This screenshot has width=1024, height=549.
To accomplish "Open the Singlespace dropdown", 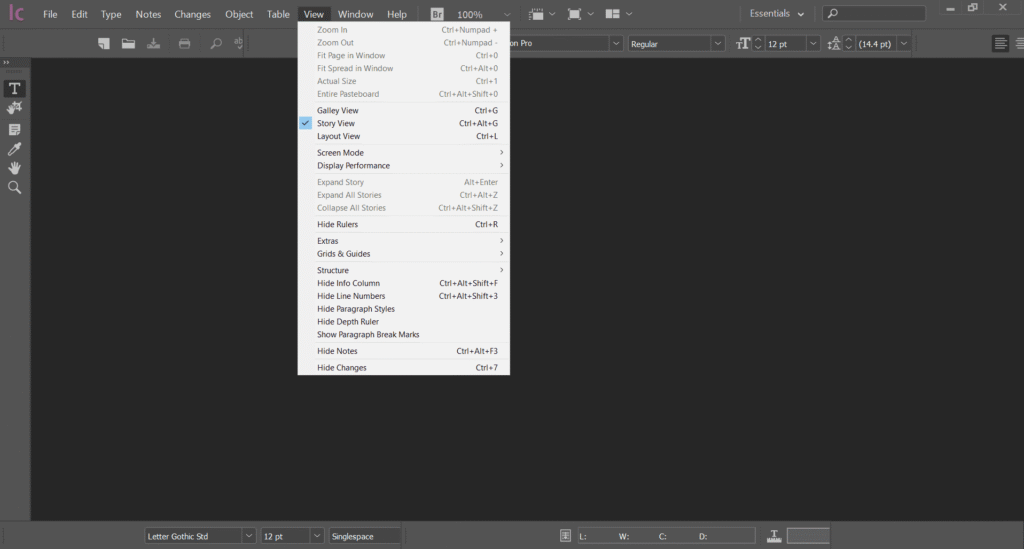I will [x=364, y=536].
